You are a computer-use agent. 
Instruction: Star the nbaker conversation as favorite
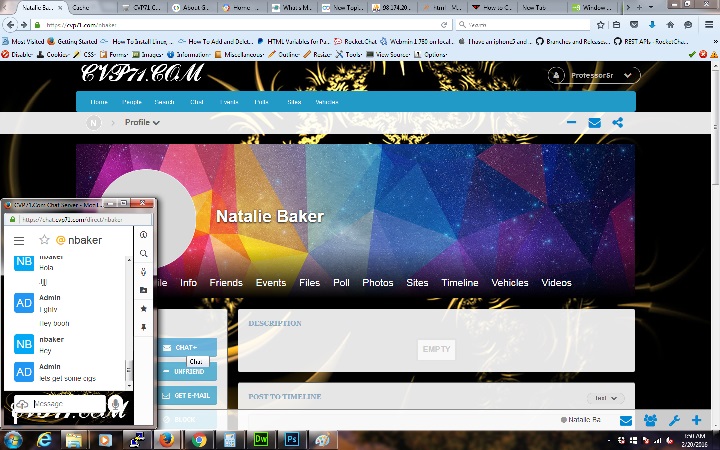click(44, 240)
